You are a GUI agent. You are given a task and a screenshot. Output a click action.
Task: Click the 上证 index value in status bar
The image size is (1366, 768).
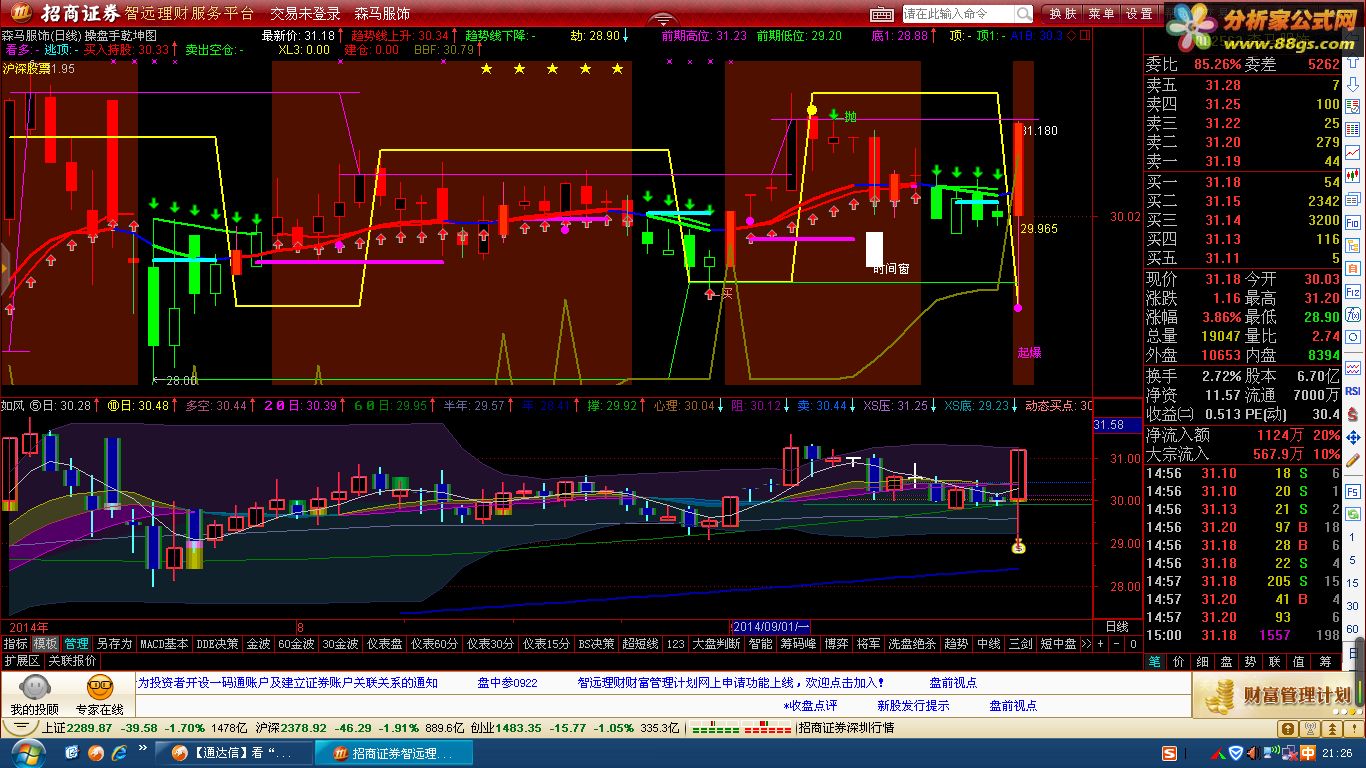(91, 728)
